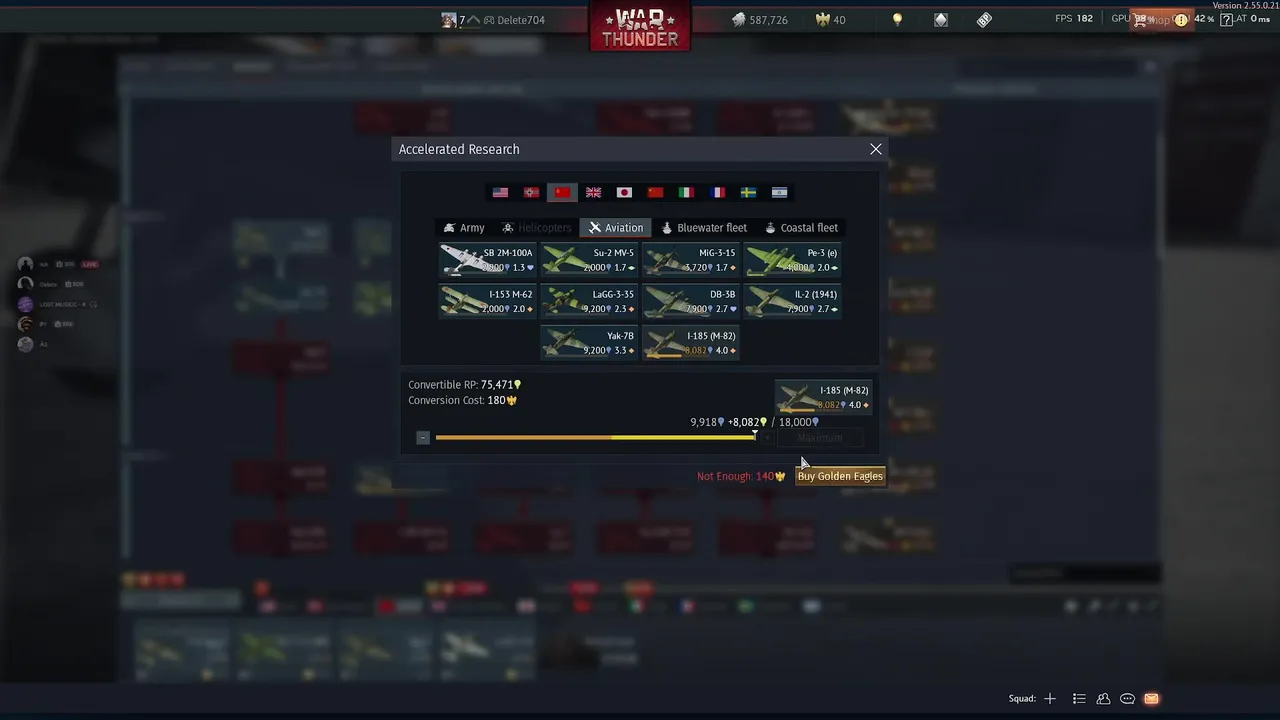
Task: Open the Battle Pass BP icon
Action: coord(985,20)
